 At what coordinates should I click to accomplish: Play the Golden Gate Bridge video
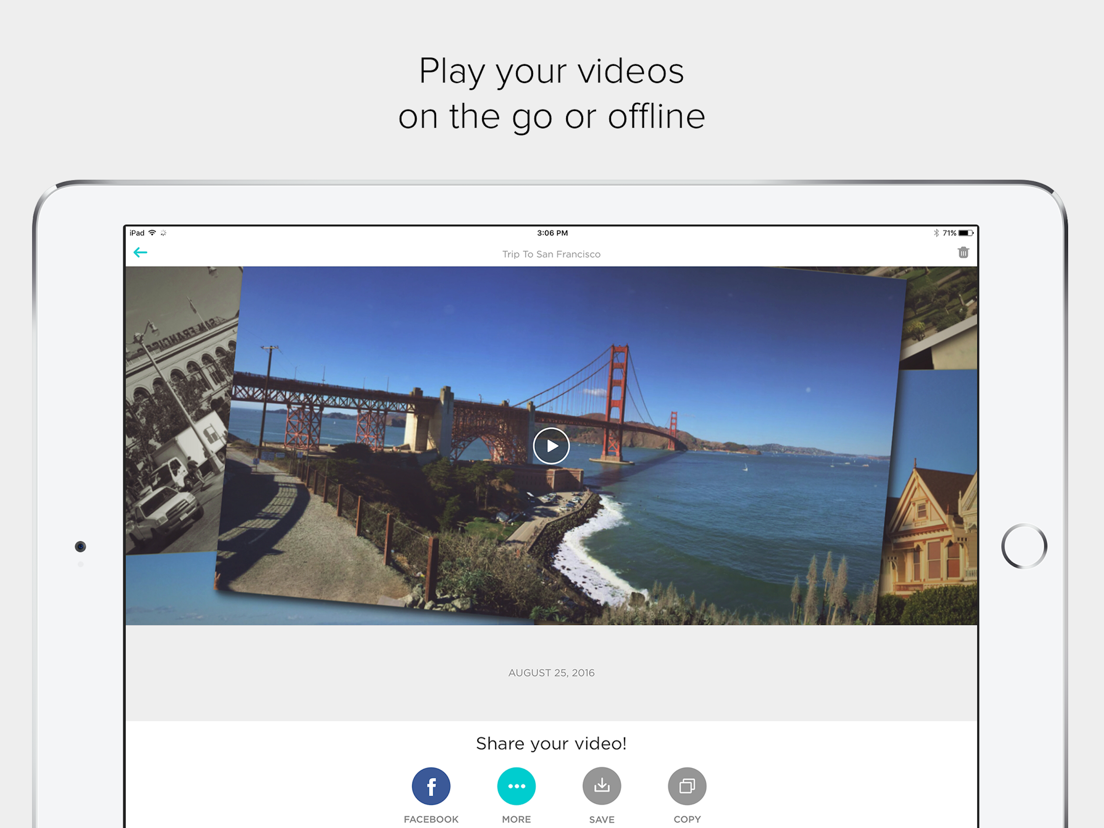pos(551,446)
